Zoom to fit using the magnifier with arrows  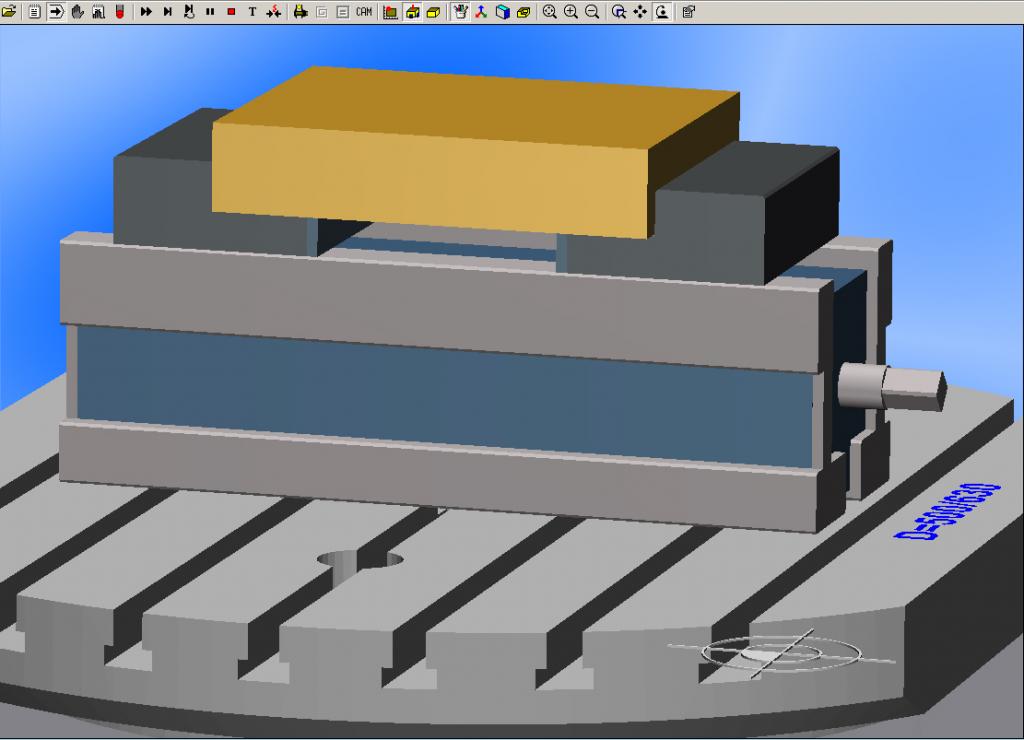click(550, 12)
